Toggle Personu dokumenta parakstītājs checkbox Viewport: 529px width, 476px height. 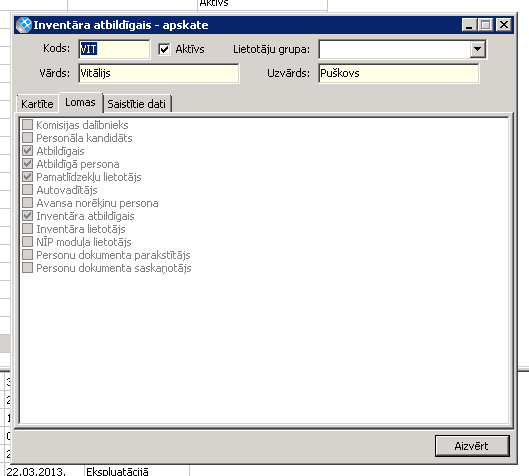click(27, 255)
